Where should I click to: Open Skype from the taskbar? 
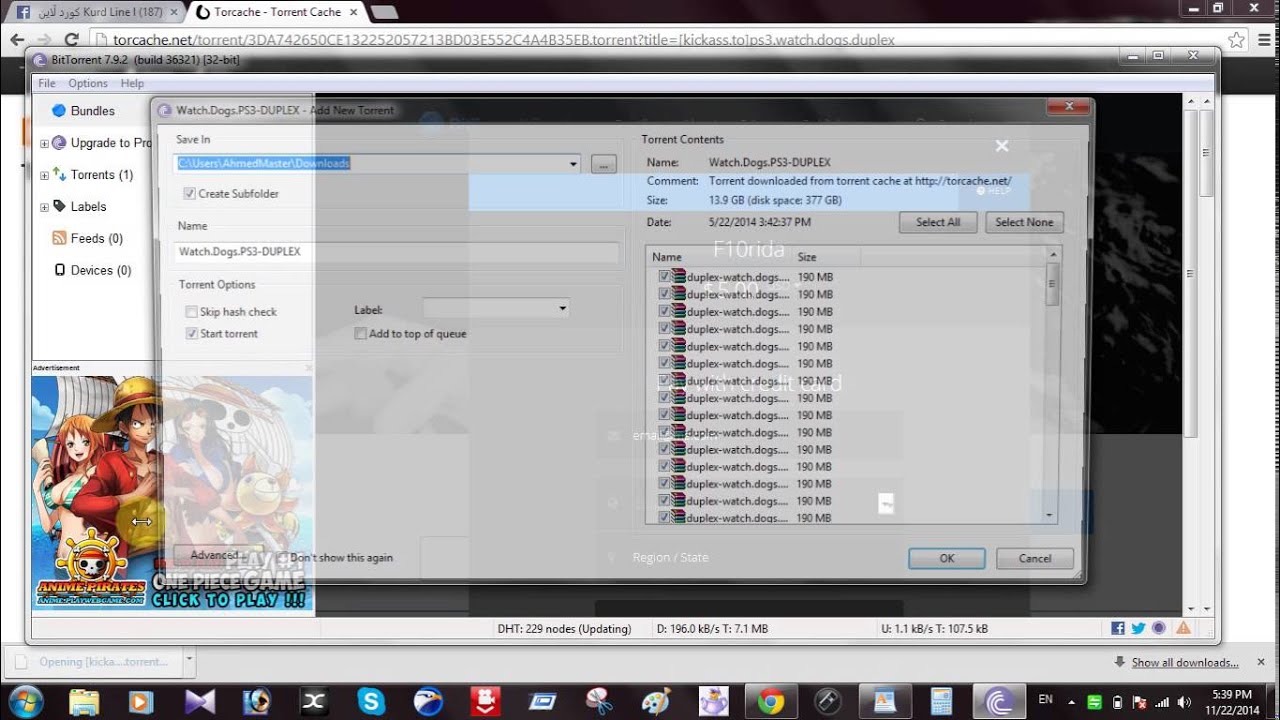tap(371, 701)
